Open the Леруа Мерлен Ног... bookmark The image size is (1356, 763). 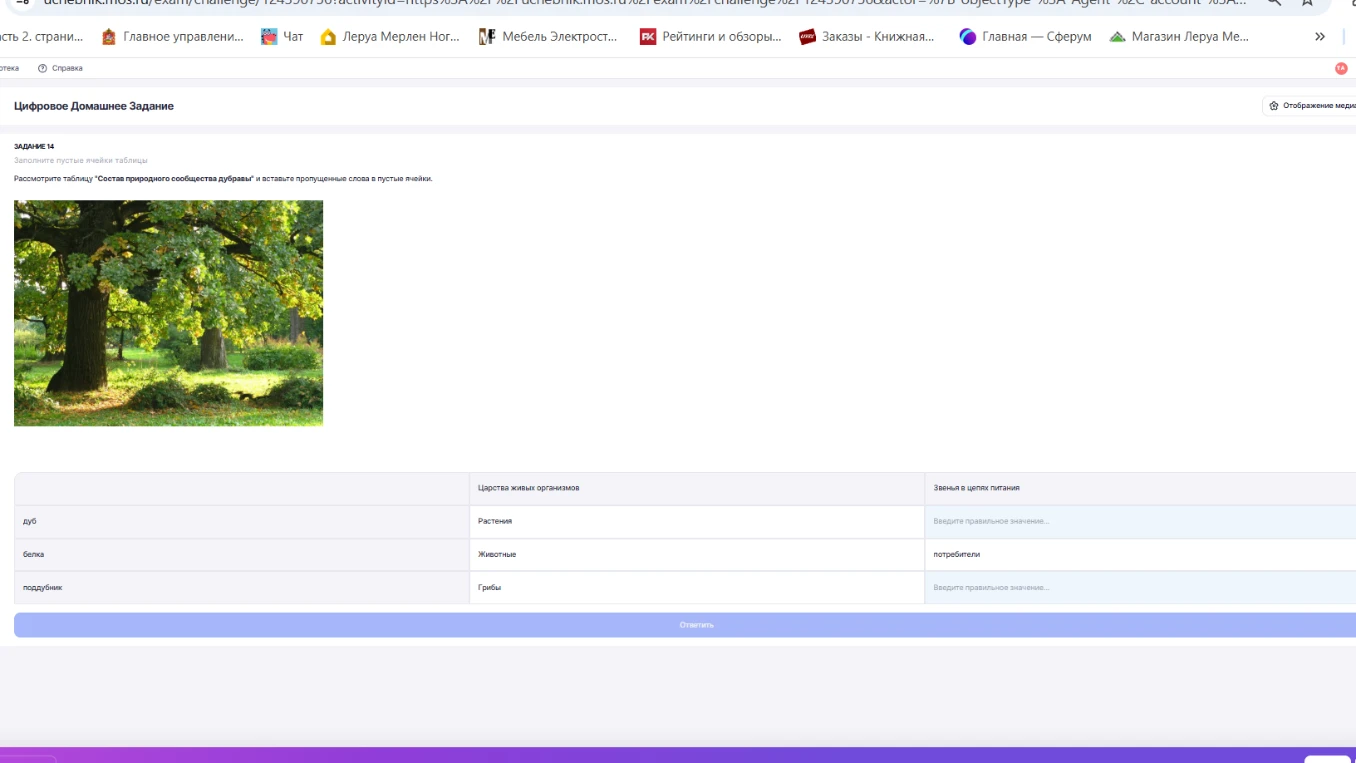coord(390,37)
